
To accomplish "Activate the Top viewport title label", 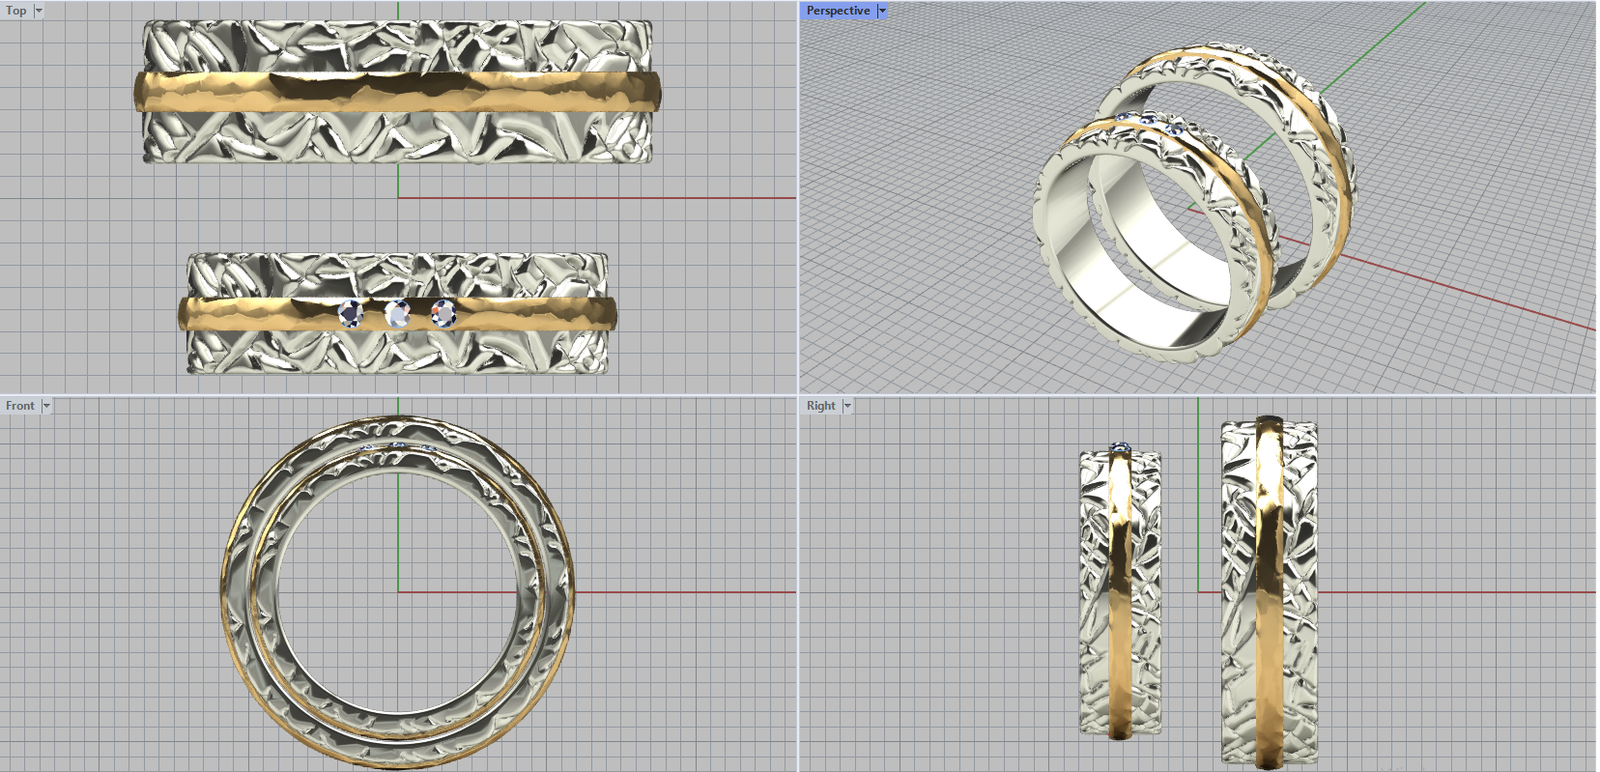I will click(x=16, y=10).
